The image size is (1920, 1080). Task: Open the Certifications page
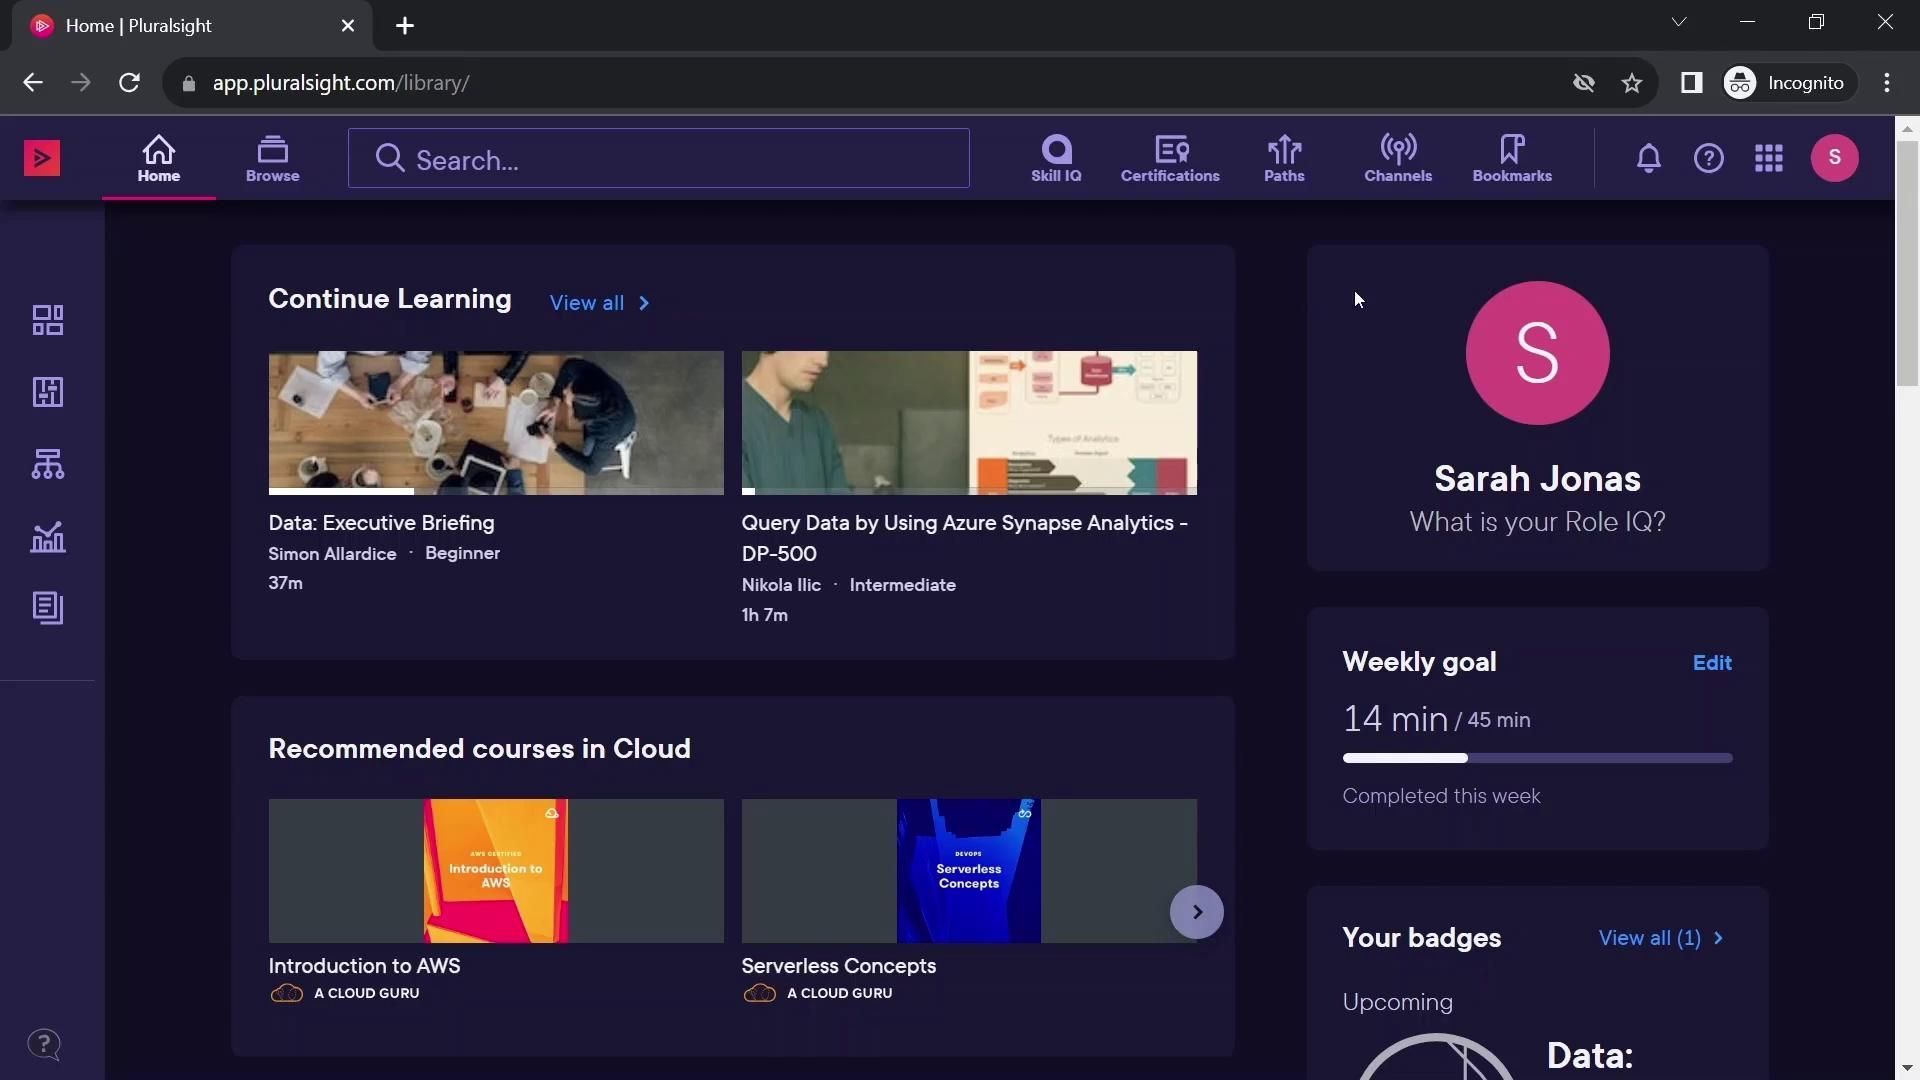pyautogui.click(x=1170, y=158)
